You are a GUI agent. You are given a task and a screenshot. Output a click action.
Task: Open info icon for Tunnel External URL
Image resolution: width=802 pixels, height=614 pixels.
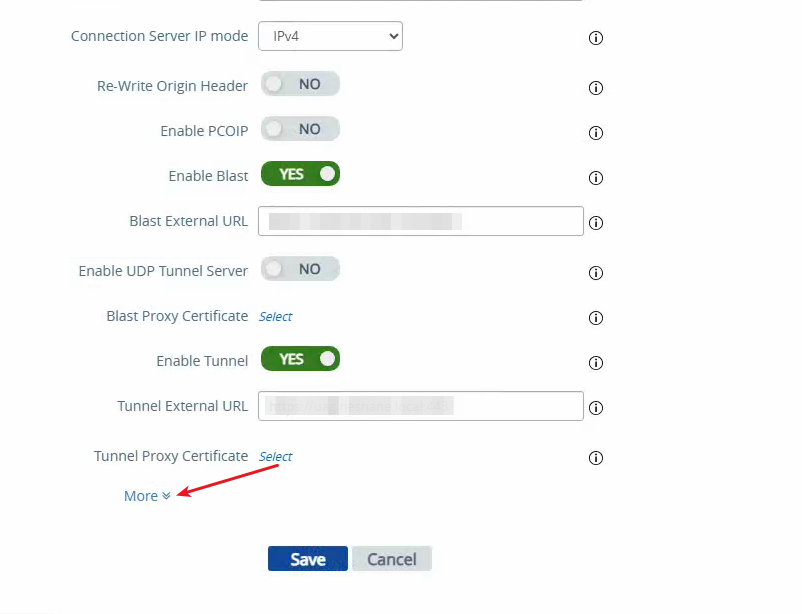coord(596,408)
